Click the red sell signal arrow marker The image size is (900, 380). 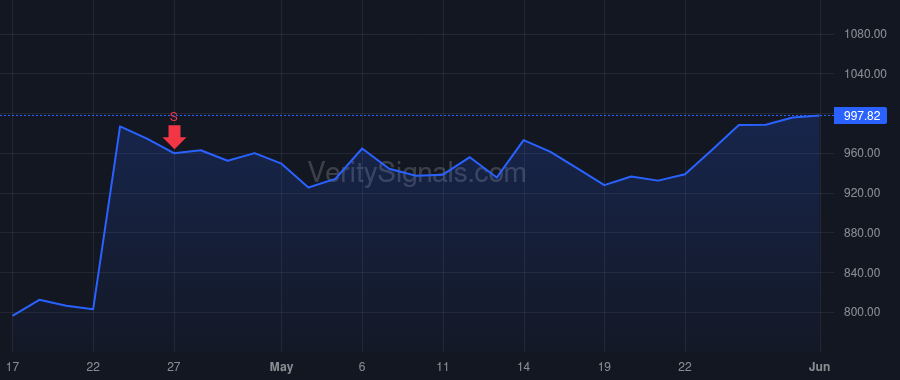[x=174, y=137]
